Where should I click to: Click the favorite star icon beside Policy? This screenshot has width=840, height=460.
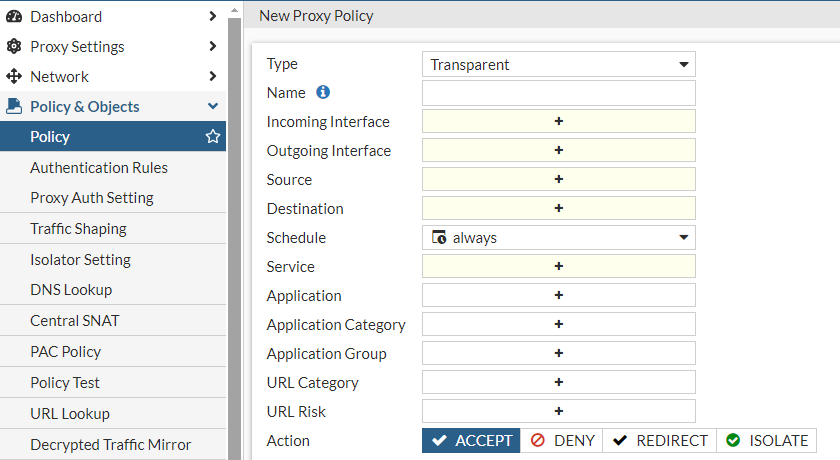pos(212,137)
